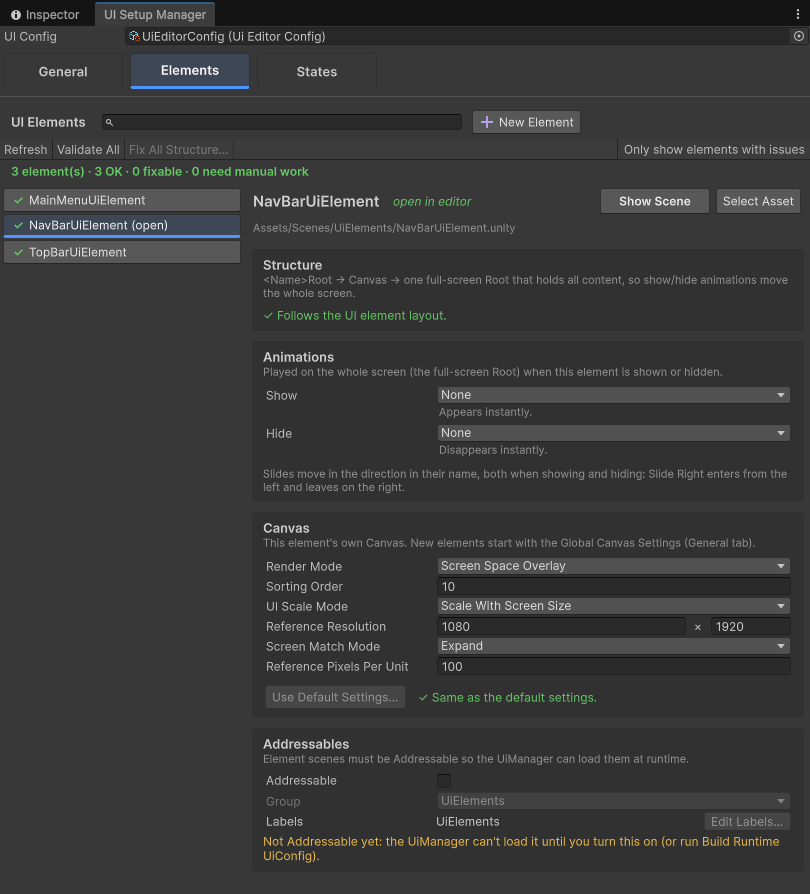Click the Reference Resolution width field 1080

(x=561, y=627)
